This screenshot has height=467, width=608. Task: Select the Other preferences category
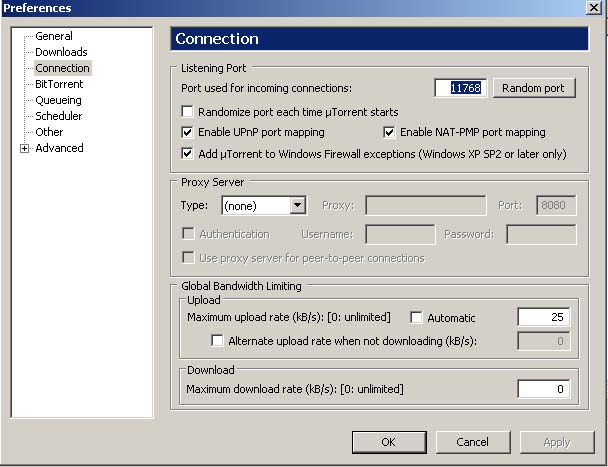[49, 132]
